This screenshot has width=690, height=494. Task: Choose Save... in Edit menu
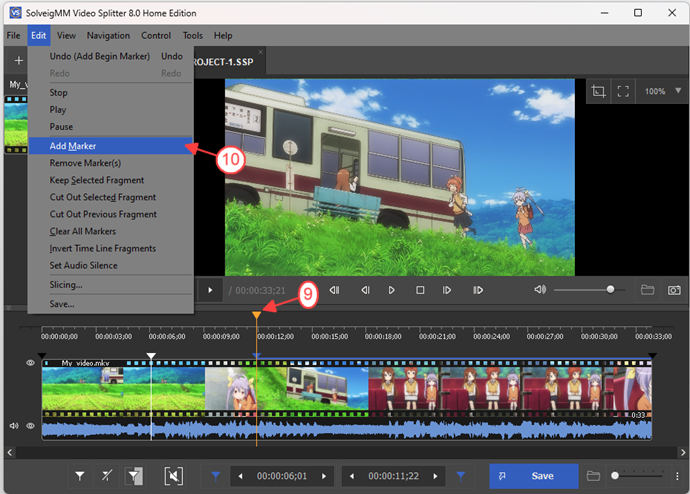110,304
